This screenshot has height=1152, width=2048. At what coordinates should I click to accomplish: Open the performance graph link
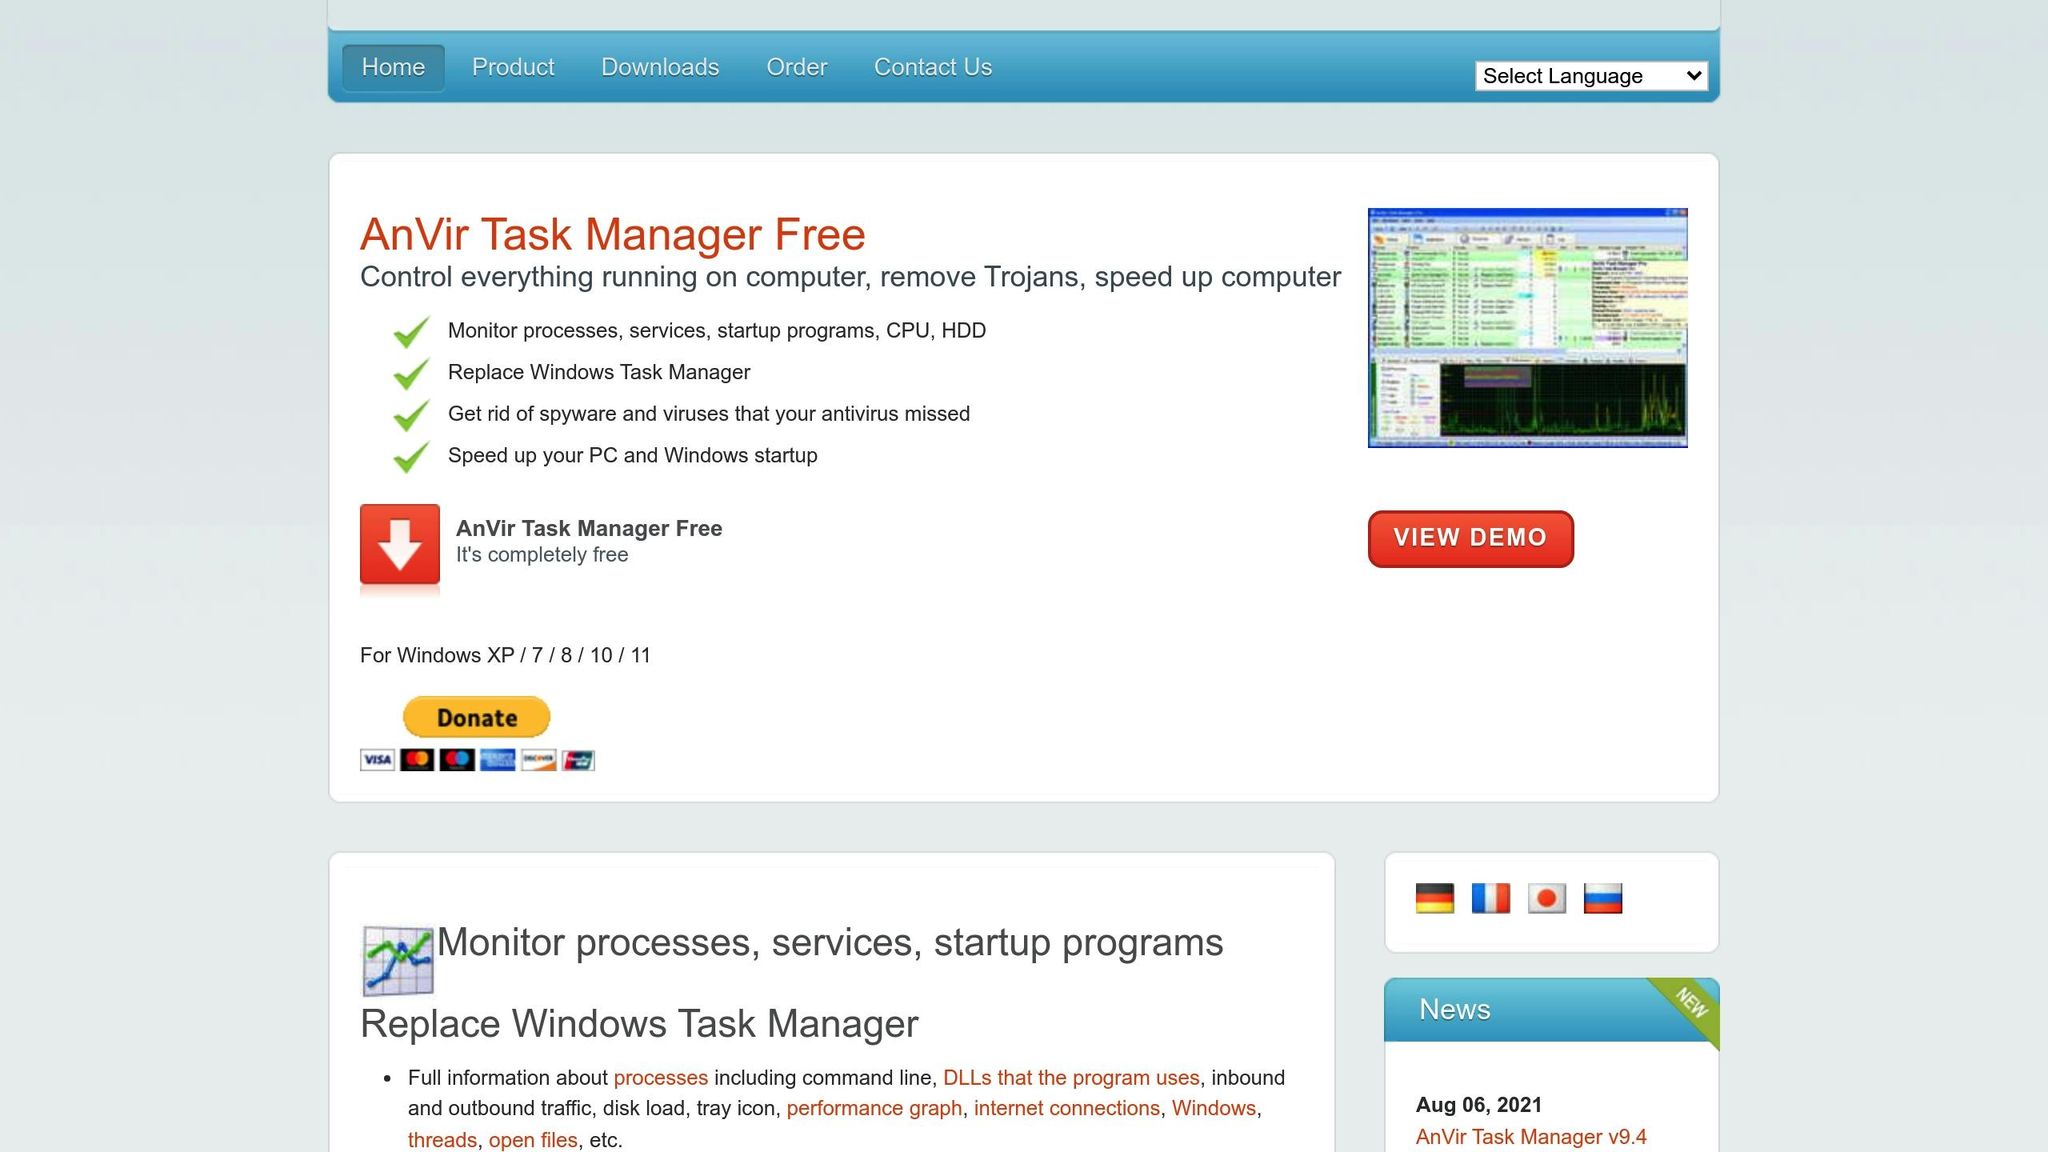pyautogui.click(x=873, y=1107)
